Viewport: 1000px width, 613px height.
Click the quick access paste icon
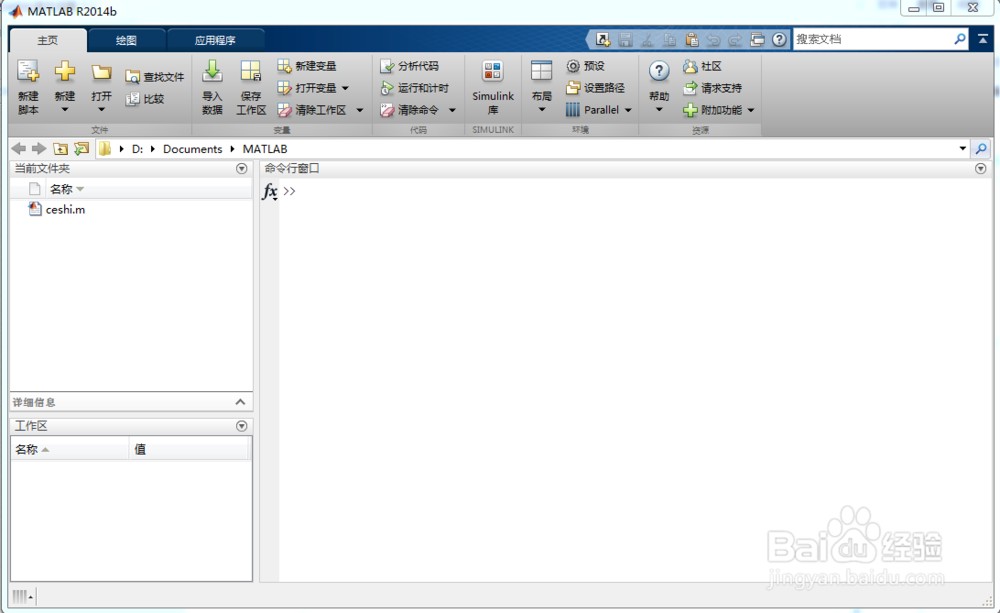[691, 40]
